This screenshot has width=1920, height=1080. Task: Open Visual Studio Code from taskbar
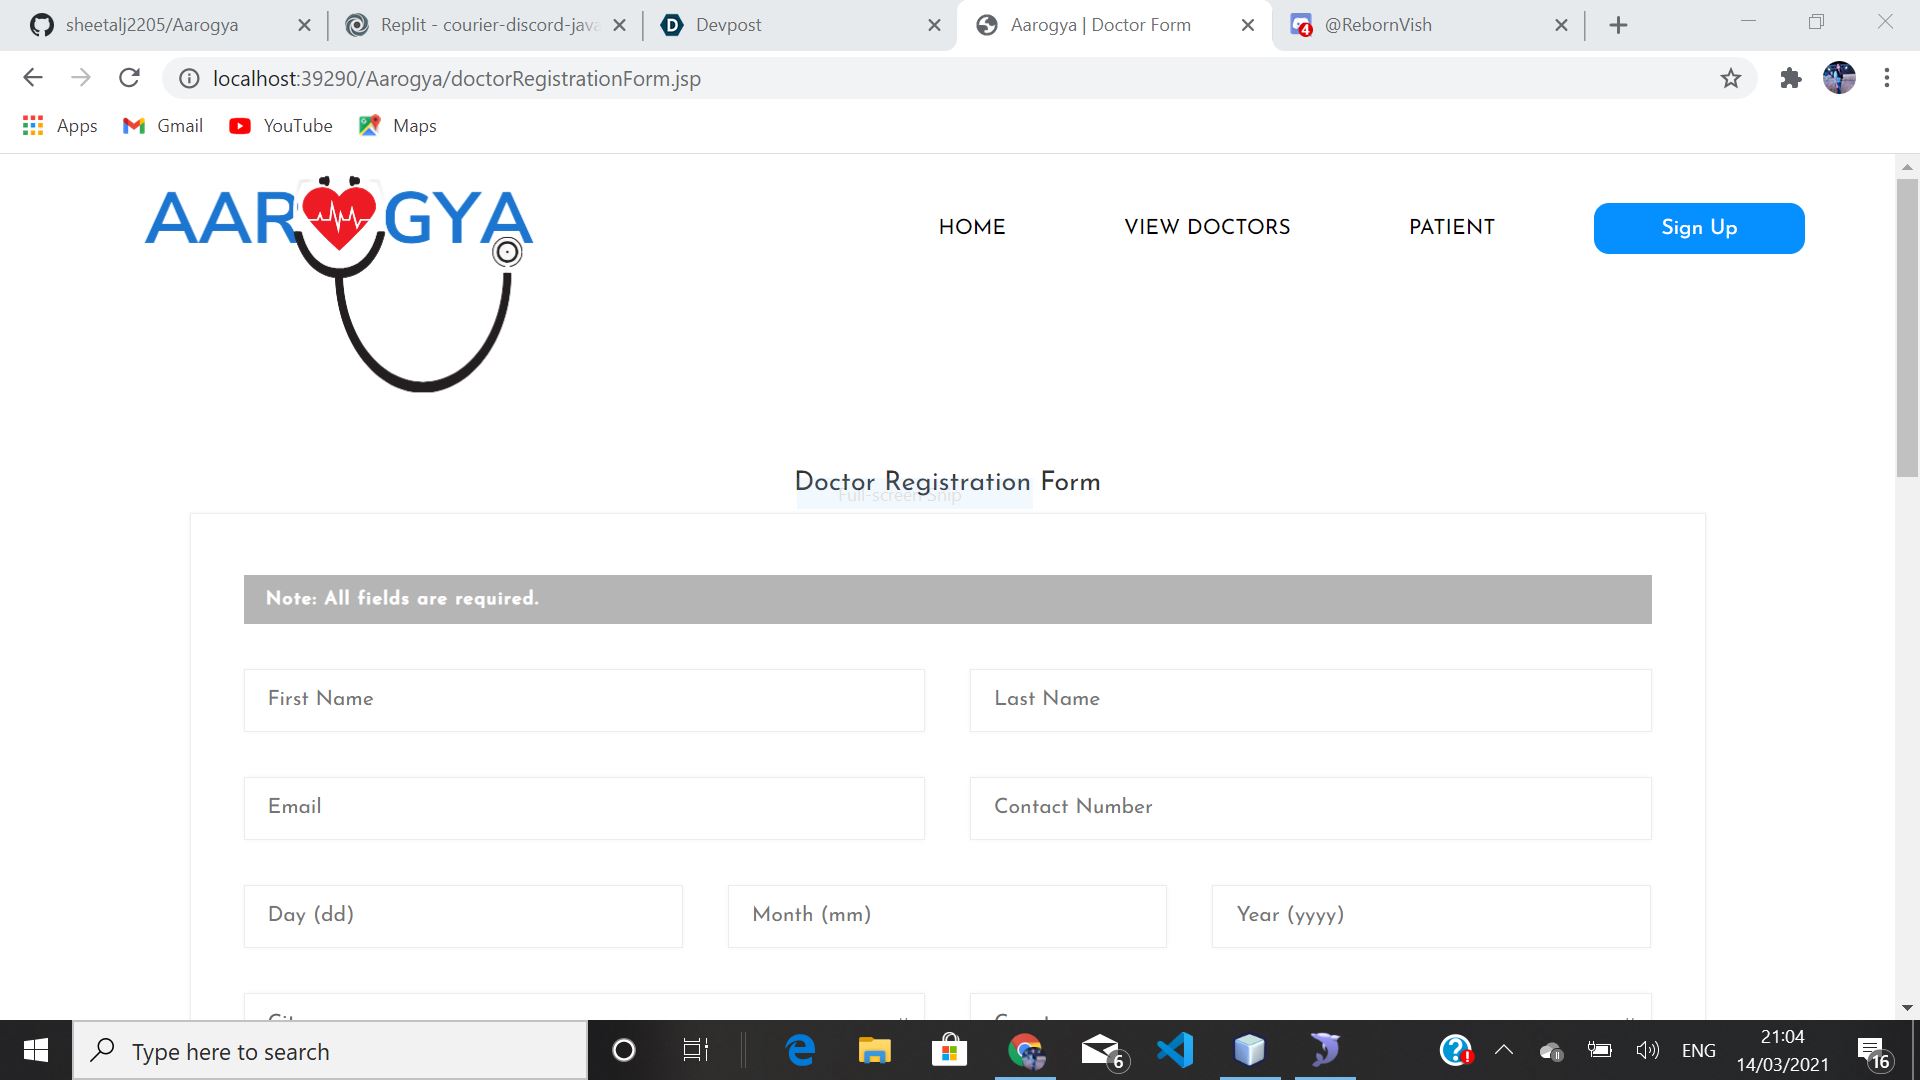pyautogui.click(x=1175, y=1050)
